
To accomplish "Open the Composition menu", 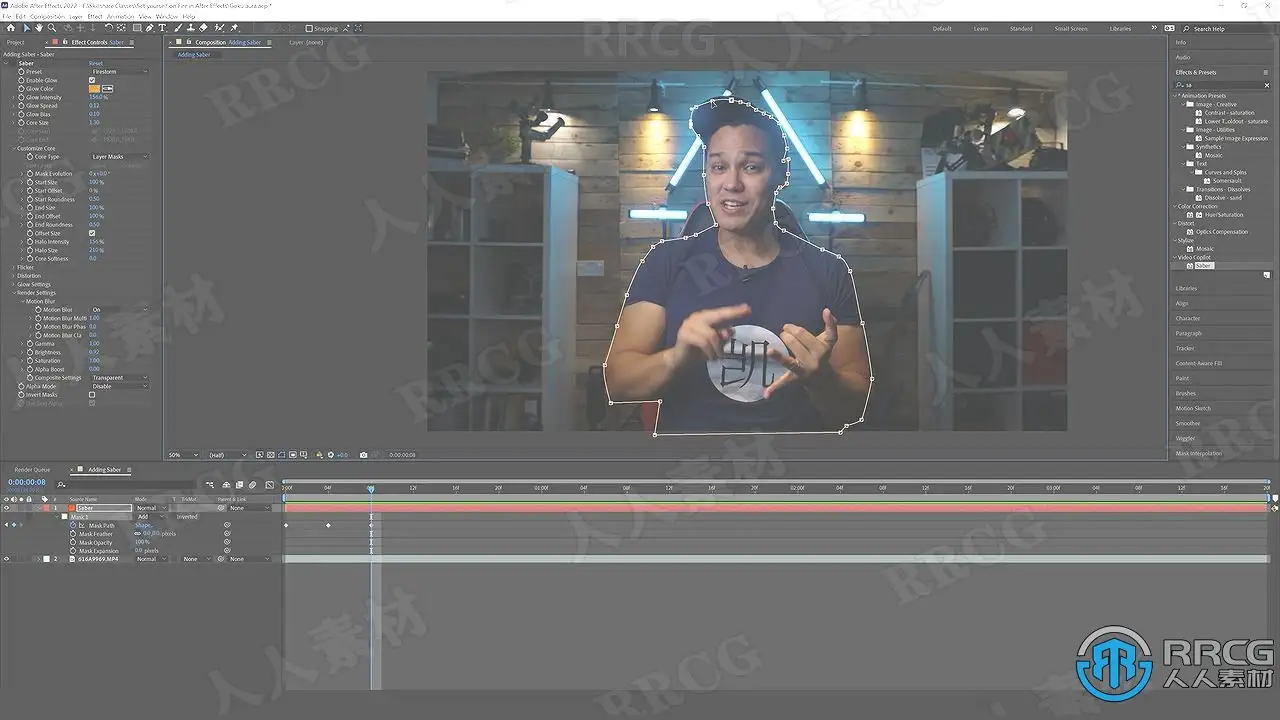I will [47, 17].
